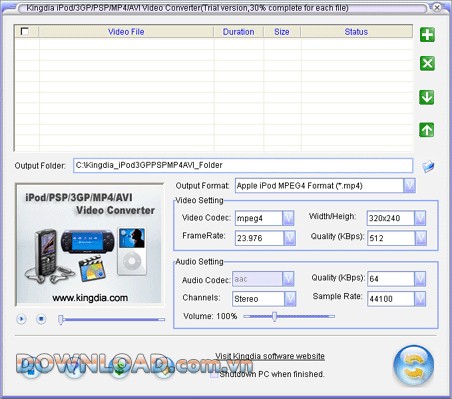Move selected file up with green up arrow

pos(426,130)
